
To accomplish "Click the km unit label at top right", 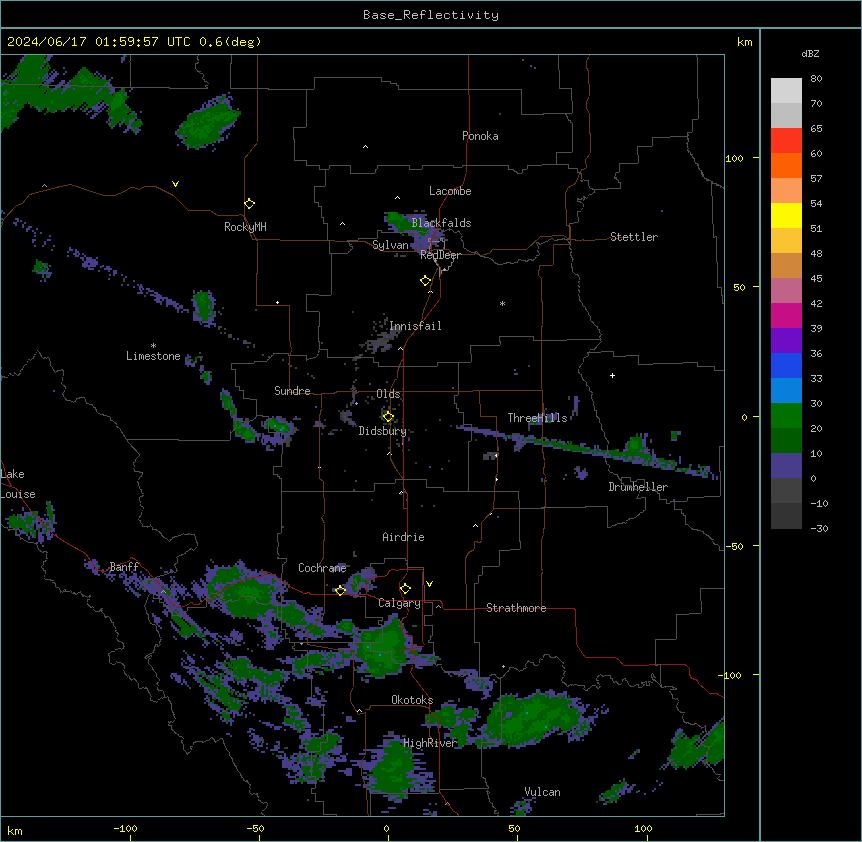I will [x=744, y=42].
